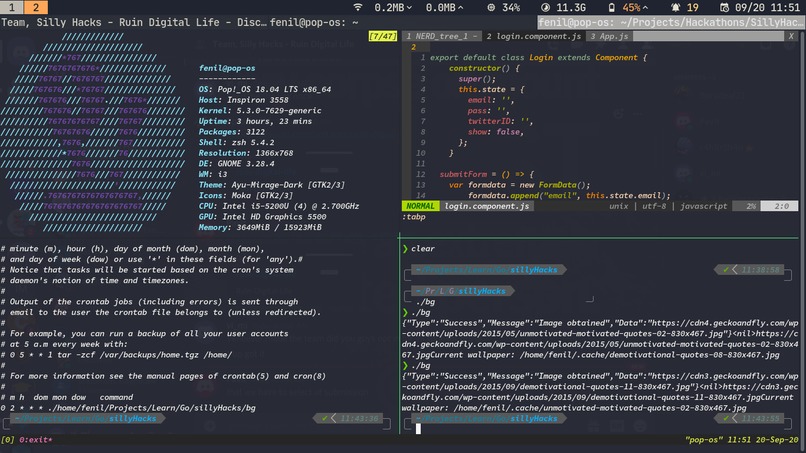Click the crontab entry running sillyHacks/bg
The width and height of the screenshot is (806, 453).
pos(128,408)
